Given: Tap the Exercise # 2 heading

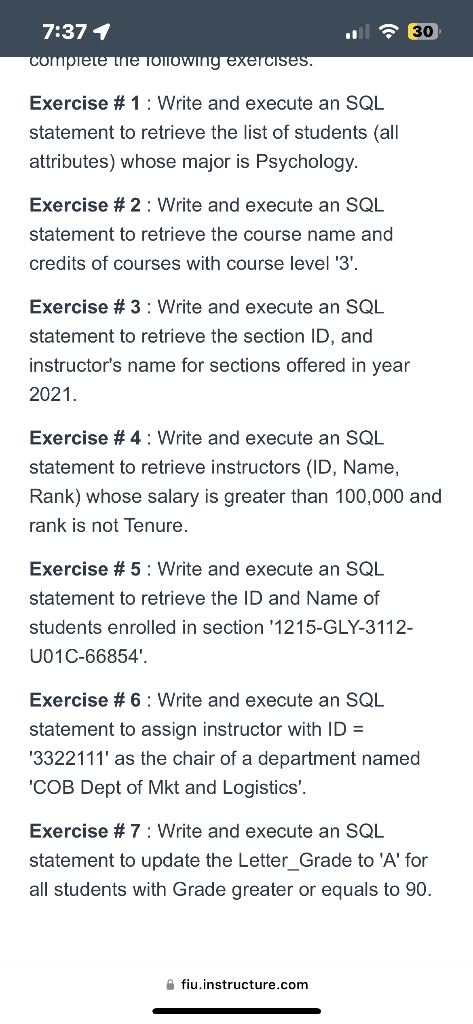Looking at the screenshot, I should tap(85, 205).
